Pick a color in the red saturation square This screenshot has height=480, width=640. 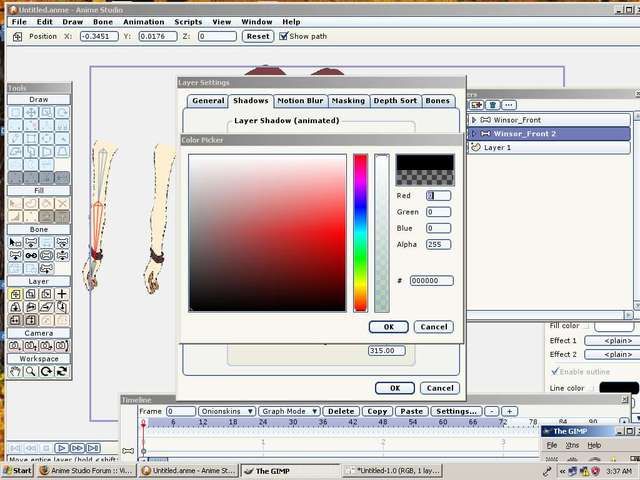click(267, 233)
